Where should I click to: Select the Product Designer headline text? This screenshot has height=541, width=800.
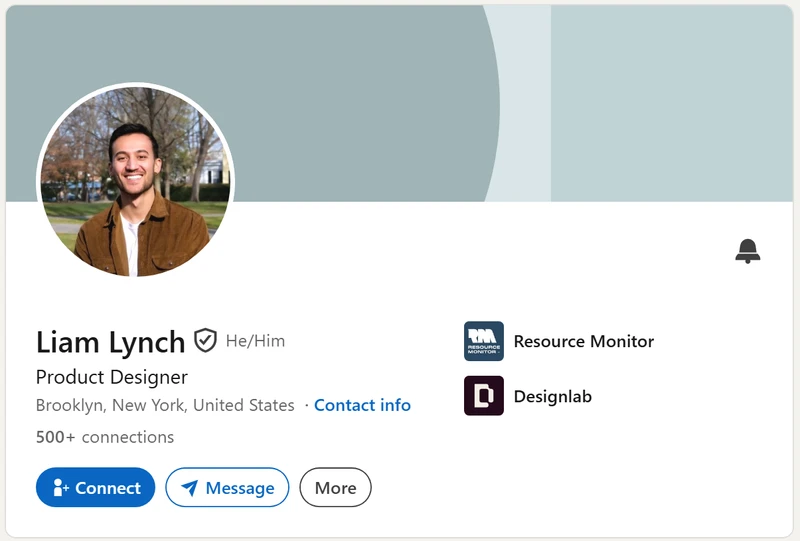point(112,377)
